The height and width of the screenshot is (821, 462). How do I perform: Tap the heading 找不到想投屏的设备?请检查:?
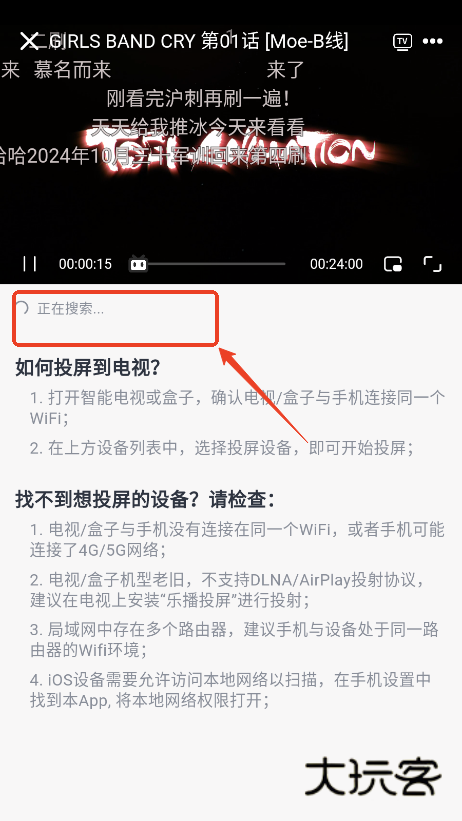(x=145, y=500)
